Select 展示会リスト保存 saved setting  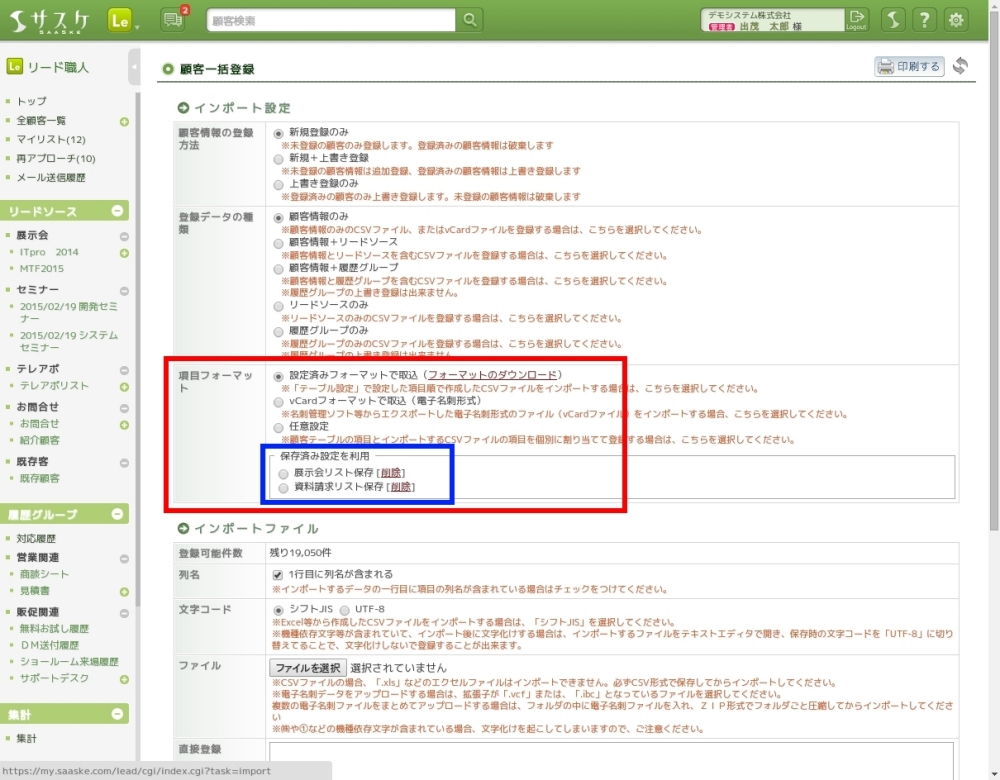(x=285, y=472)
